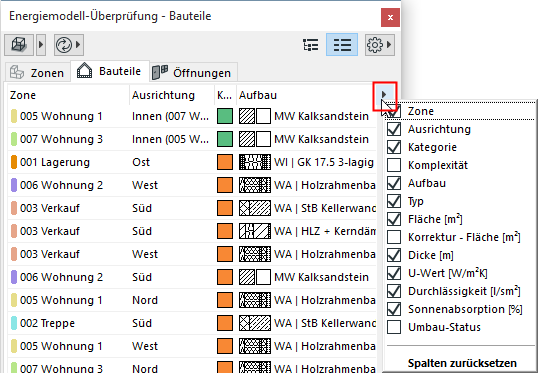Click green category swatch for 007 Wohnung 3 Innen
Viewport: 538px width, 373px height.
tap(225, 139)
